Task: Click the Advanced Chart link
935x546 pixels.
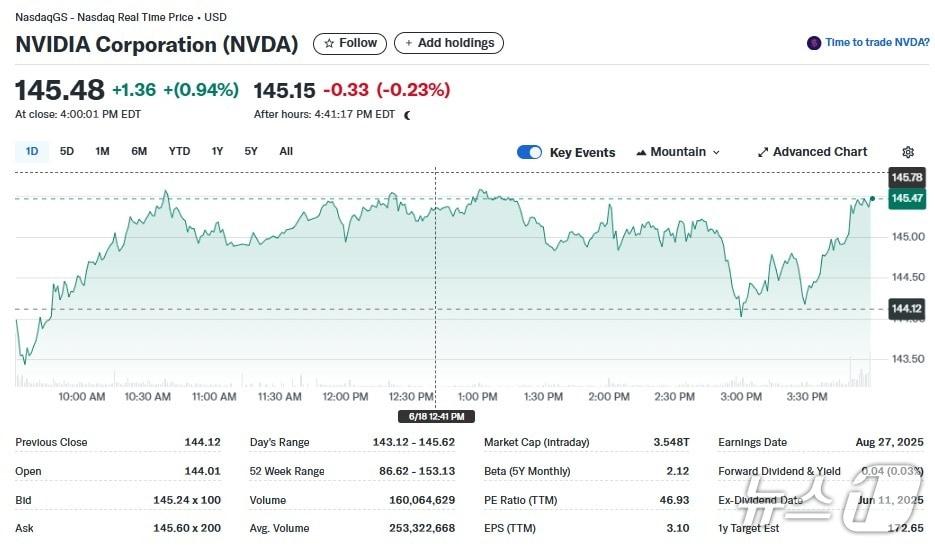Action: [x=820, y=152]
